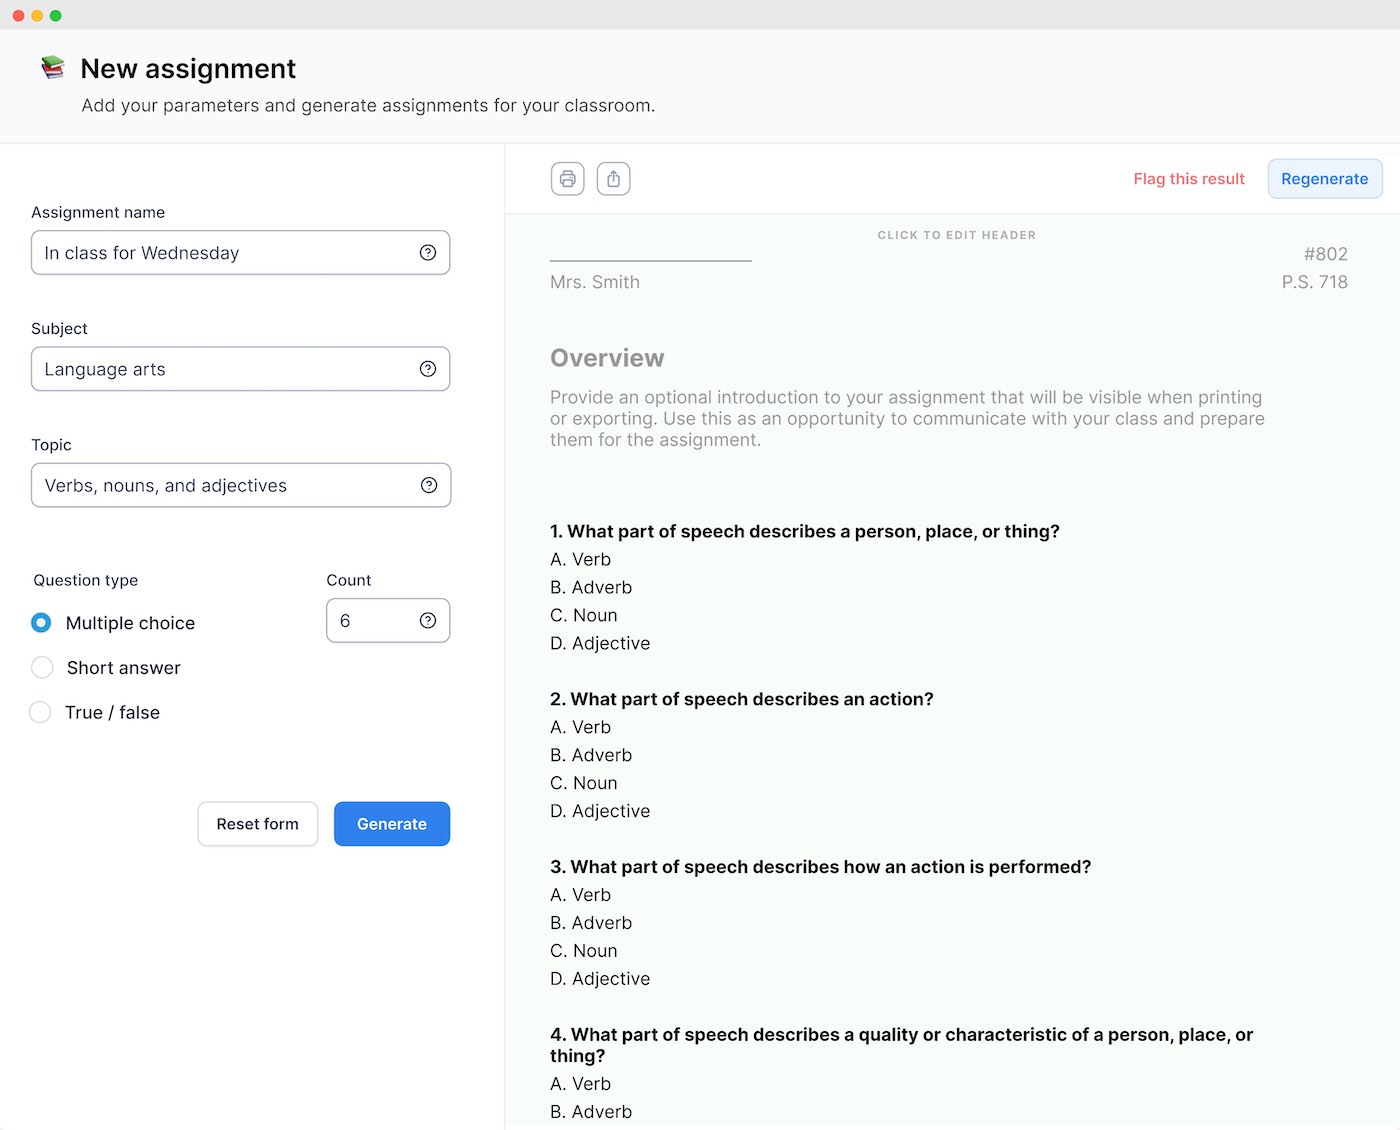Click the name line above Mrs. Smith
1400x1130 pixels.
[651, 260]
